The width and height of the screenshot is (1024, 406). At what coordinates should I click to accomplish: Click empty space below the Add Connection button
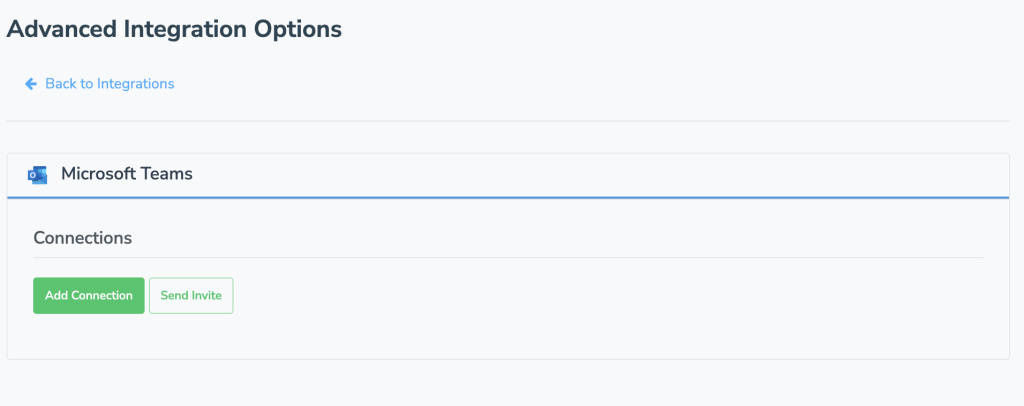88,336
